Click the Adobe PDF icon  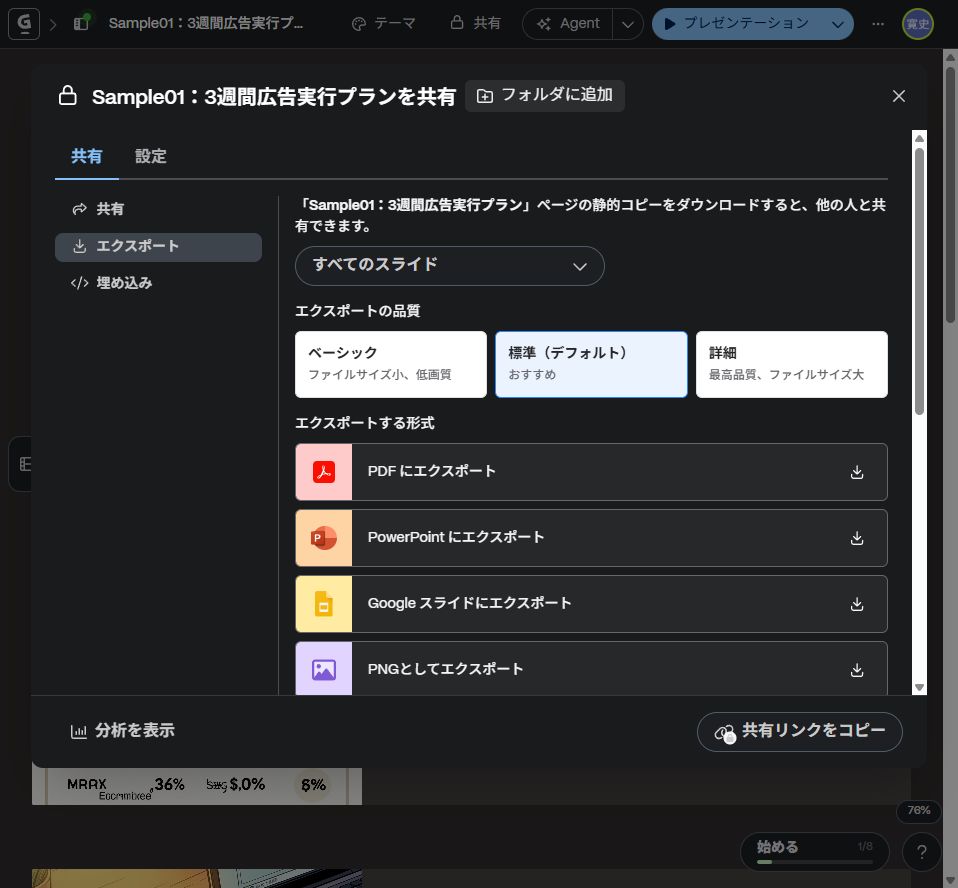click(324, 472)
